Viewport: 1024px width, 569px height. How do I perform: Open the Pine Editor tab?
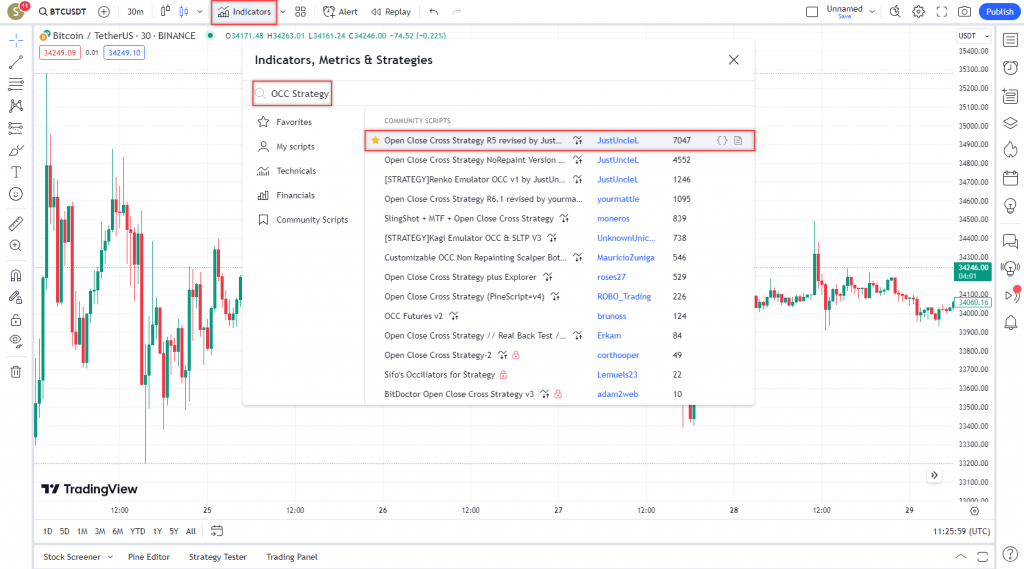[148, 557]
